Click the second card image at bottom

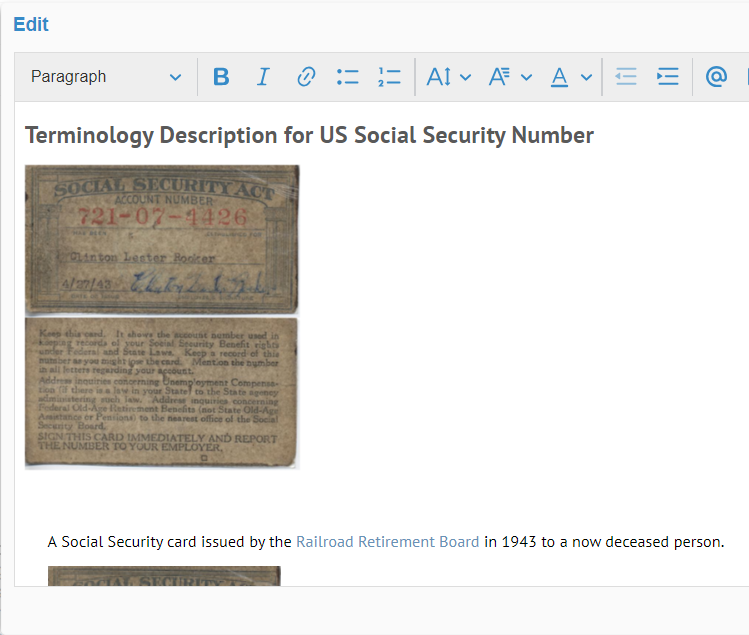[164, 576]
